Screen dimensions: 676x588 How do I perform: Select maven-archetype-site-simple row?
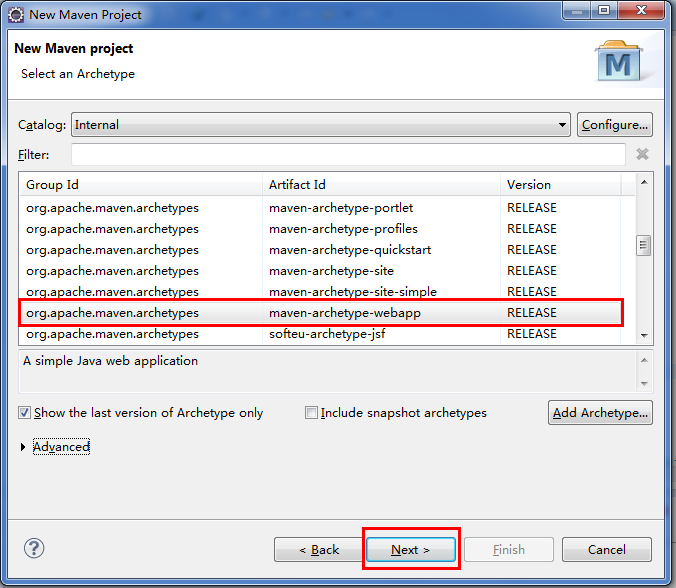coord(320,292)
